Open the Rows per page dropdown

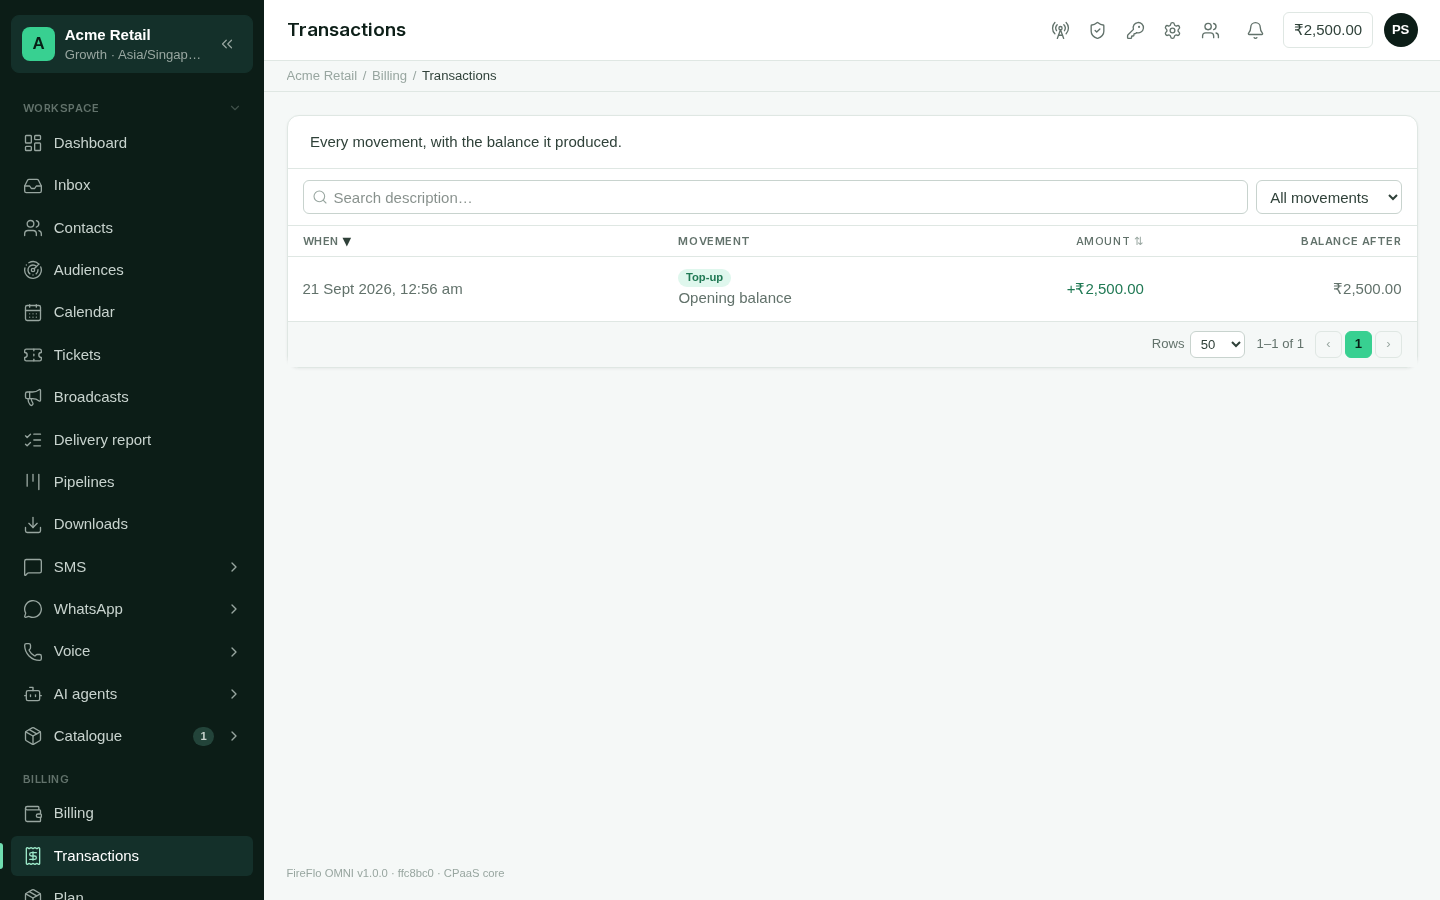(1217, 344)
